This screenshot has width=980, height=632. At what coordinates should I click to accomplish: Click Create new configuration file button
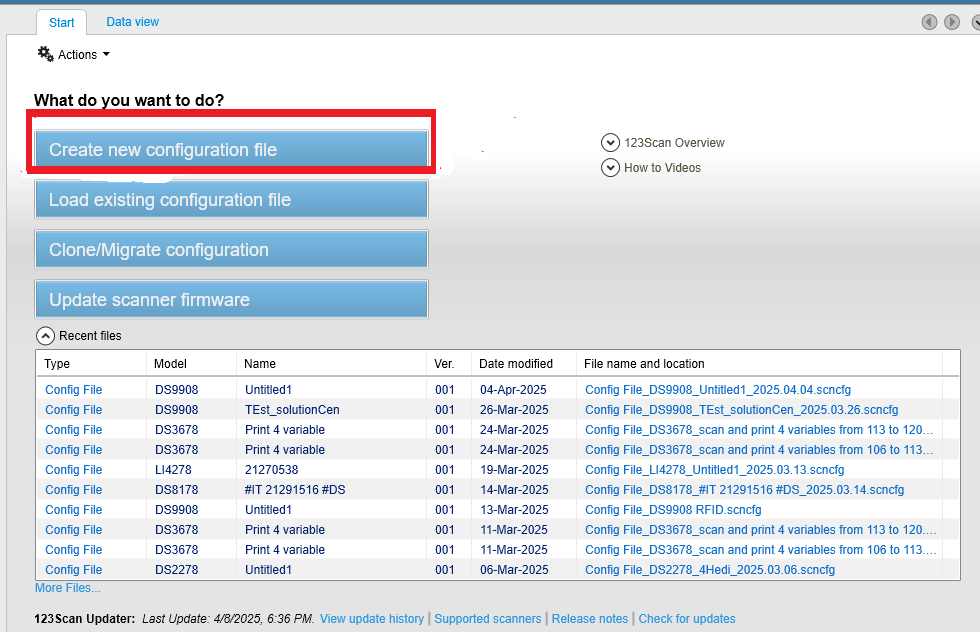tap(231, 149)
